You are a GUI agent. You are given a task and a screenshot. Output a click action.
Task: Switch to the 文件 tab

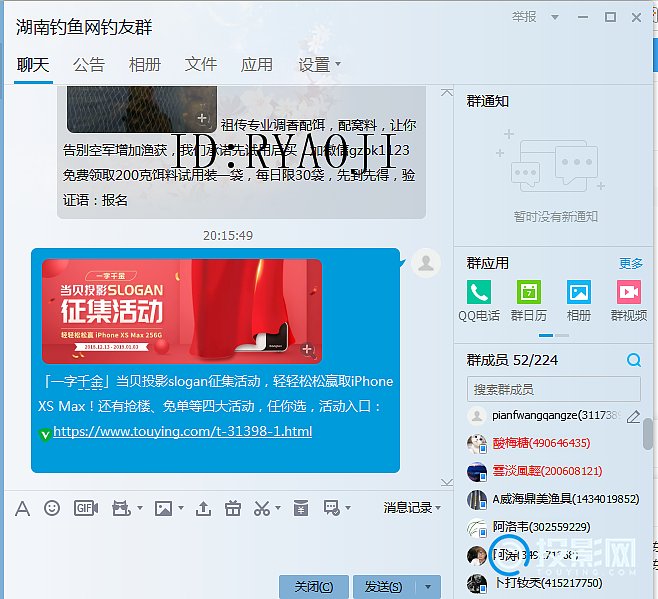[x=201, y=65]
